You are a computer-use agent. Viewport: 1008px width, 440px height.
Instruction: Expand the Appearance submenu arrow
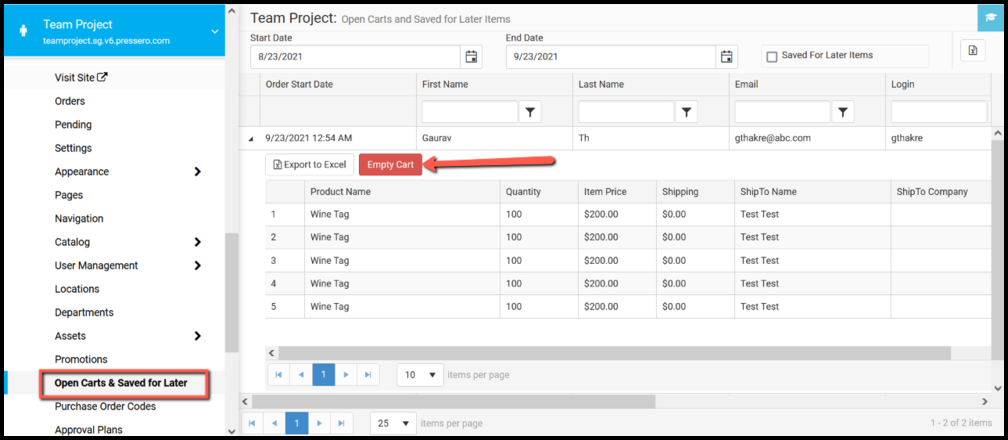click(x=197, y=172)
